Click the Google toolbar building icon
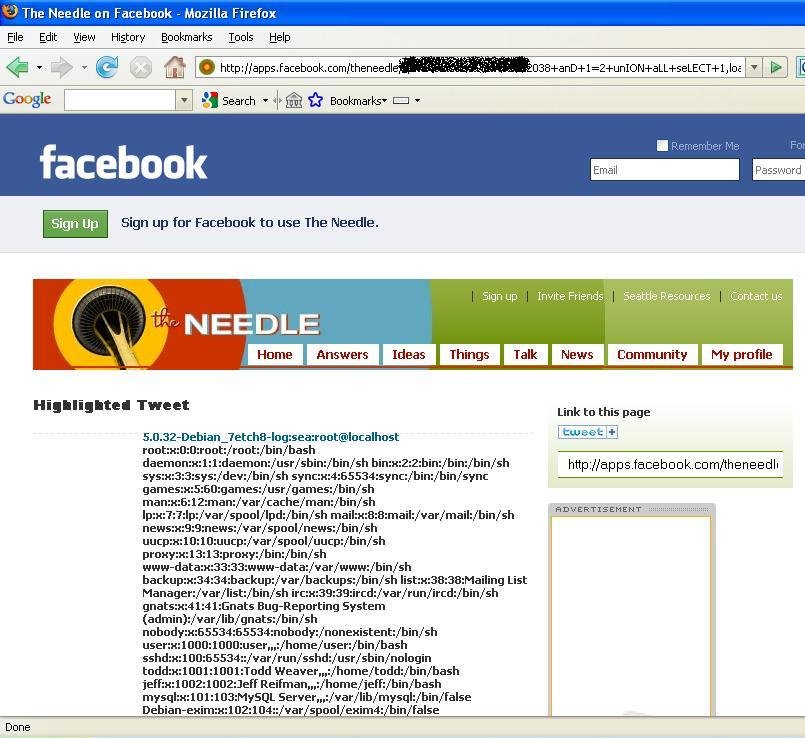The image size is (805, 738). pos(294,100)
